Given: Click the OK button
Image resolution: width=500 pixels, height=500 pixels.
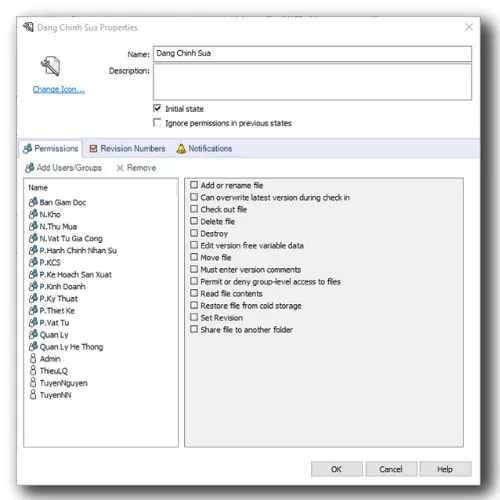Looking at the screenshot, I should pyautogui.click(x=336, y=469).
